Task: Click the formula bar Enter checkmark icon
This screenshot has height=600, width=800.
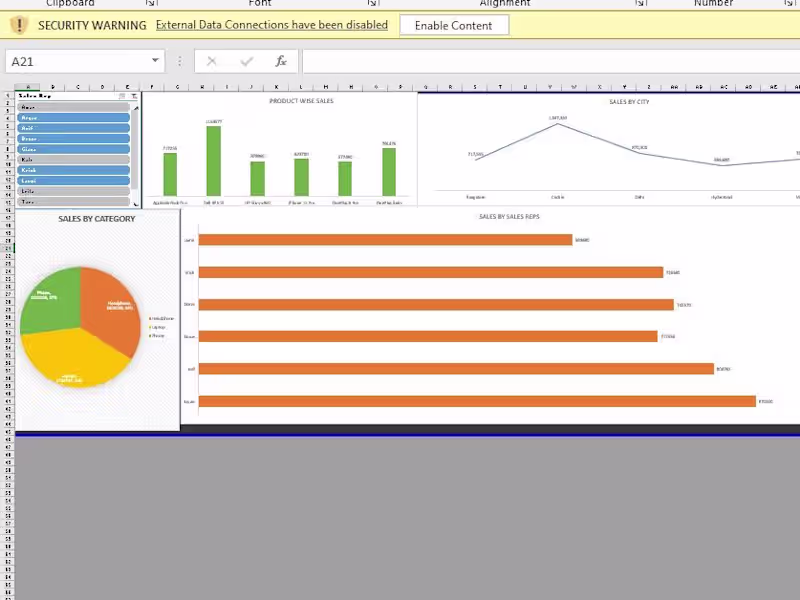Action: pos(246,62)
